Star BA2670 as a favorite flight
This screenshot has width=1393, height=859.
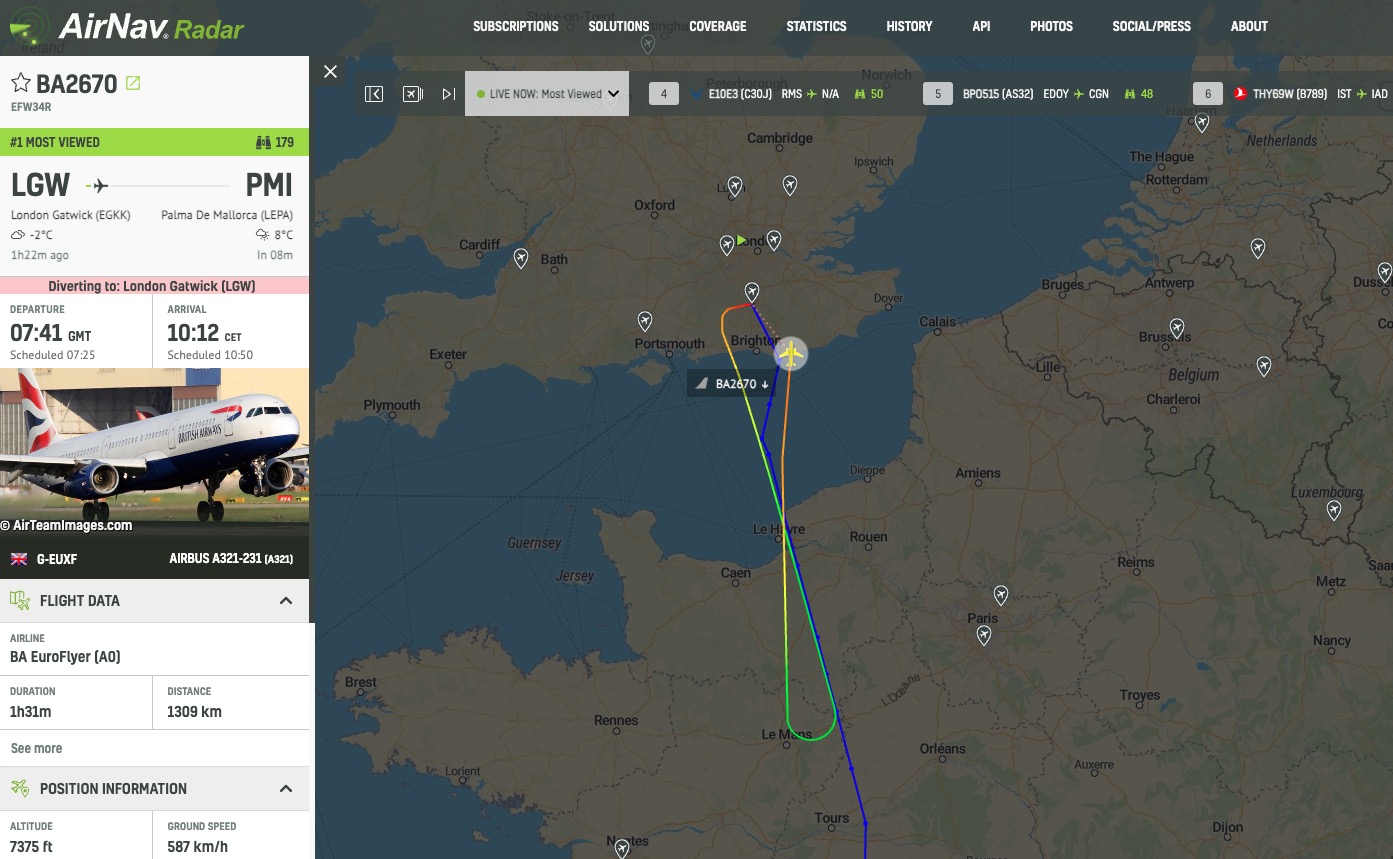(21, 83)
